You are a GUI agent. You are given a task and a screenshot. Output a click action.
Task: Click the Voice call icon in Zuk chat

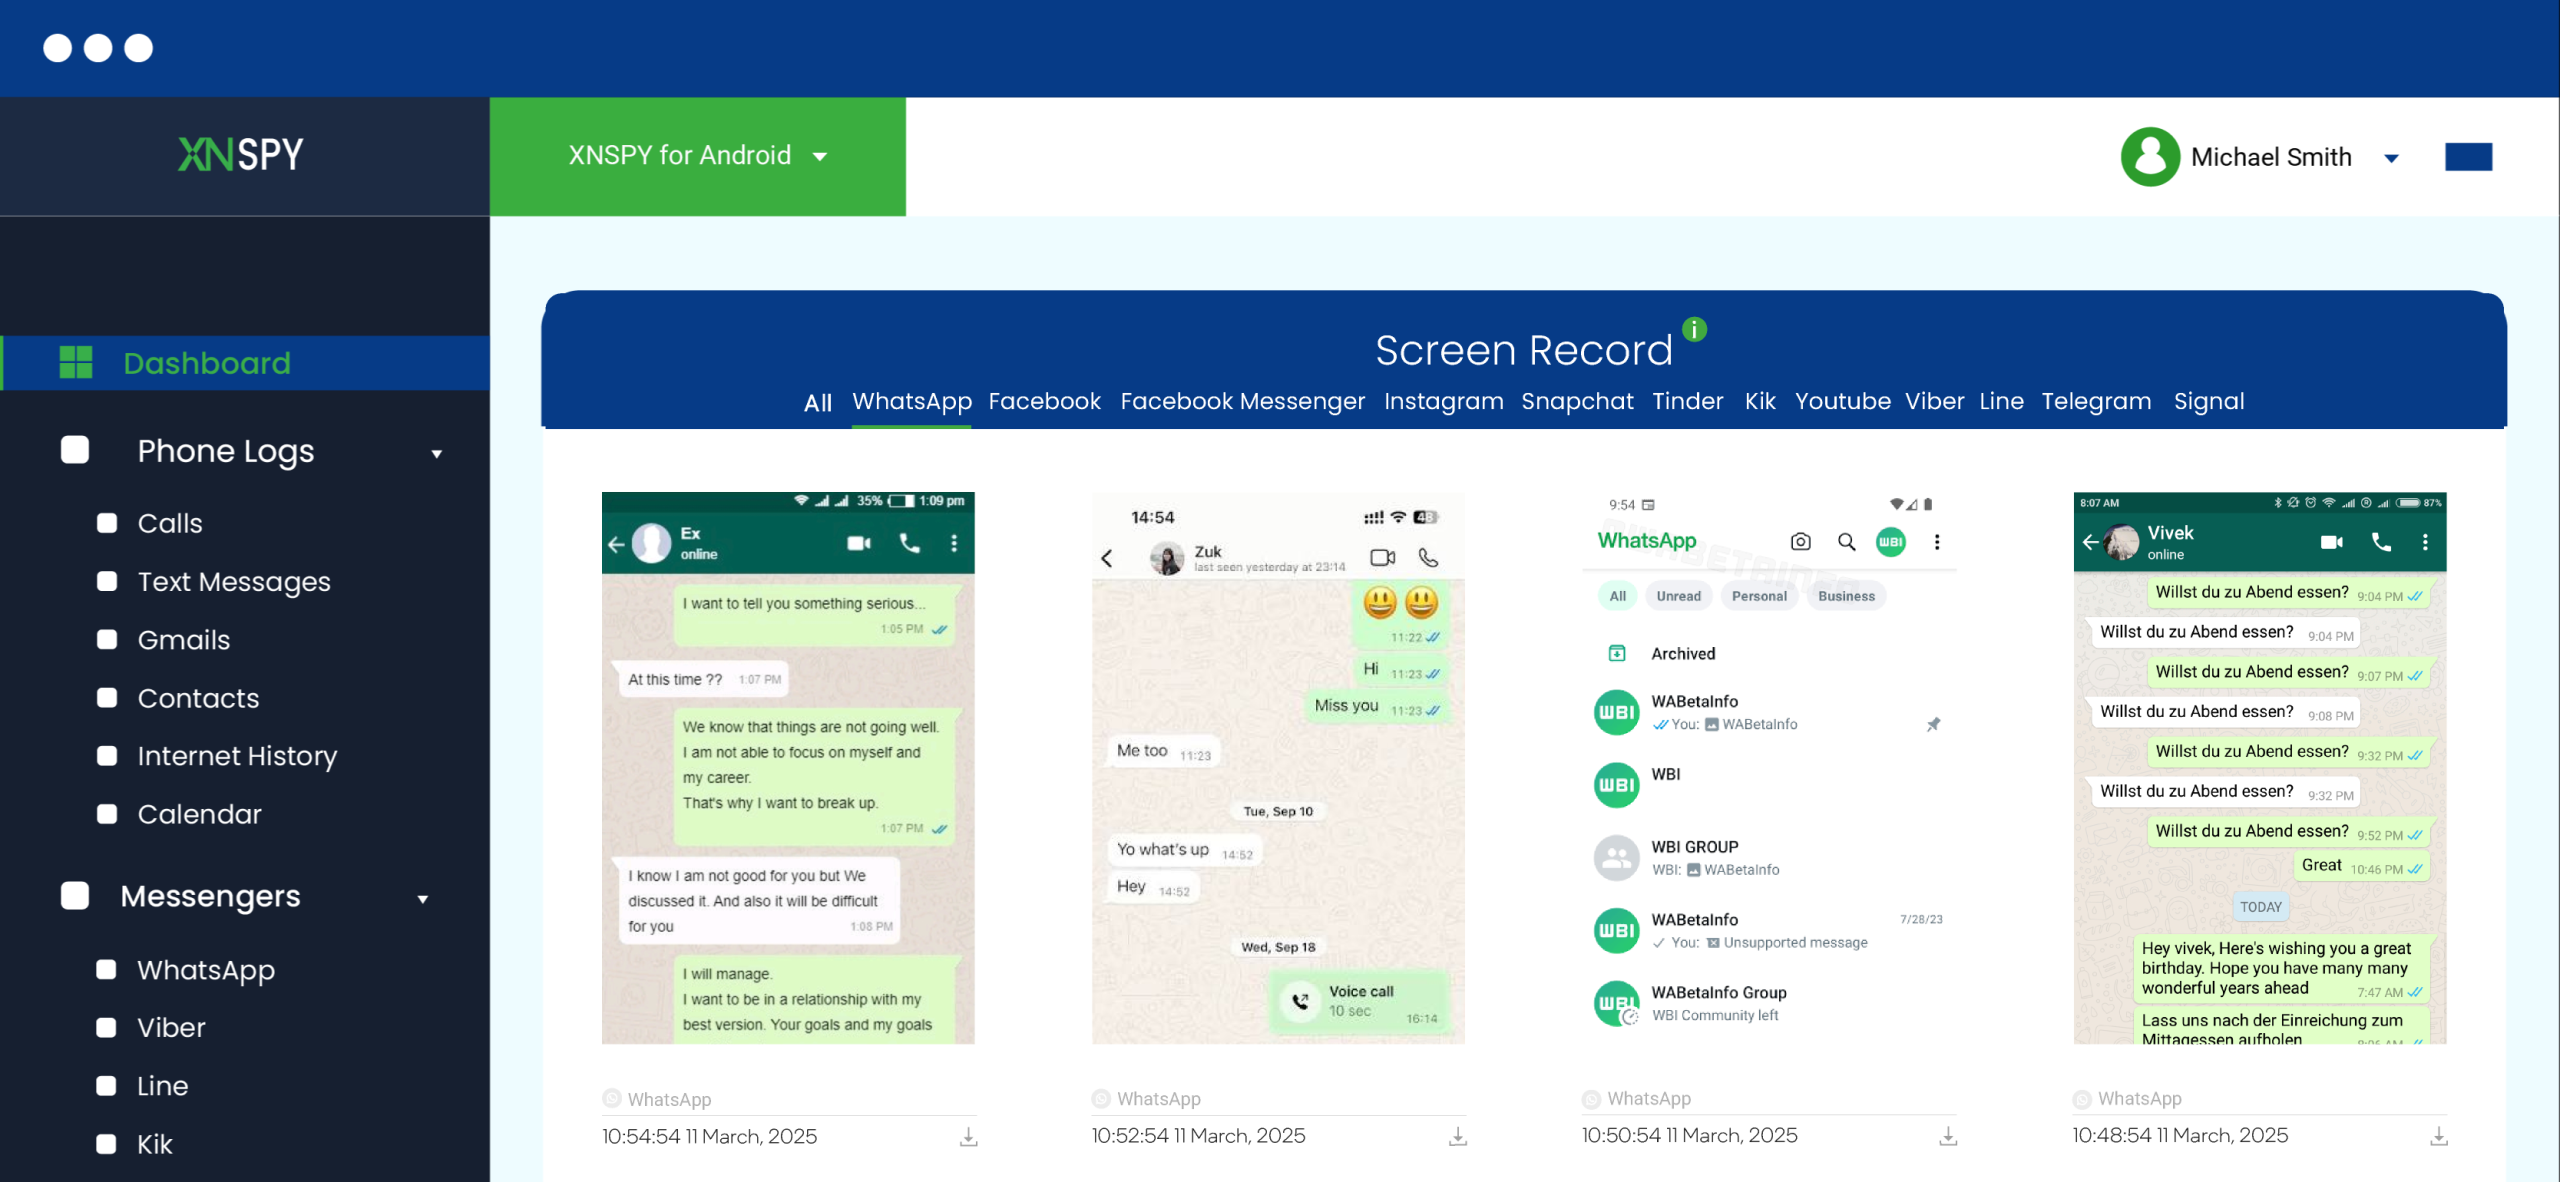click(1300, 1001)
